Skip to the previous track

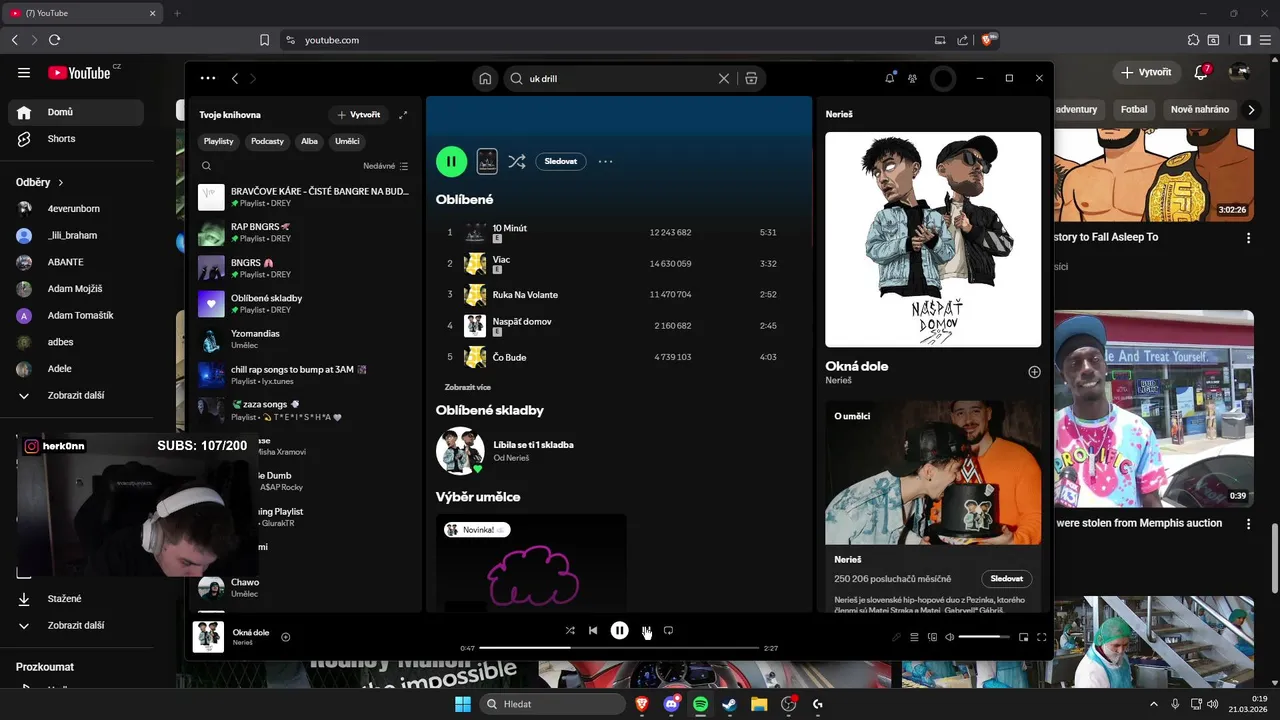tap(593, 630)
